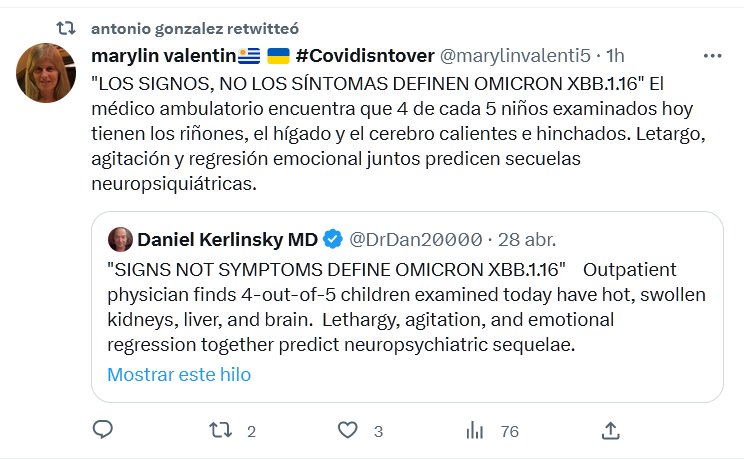Open the @DrDan20000 handle
Screen dimensions: 744x460
[413, 239]
